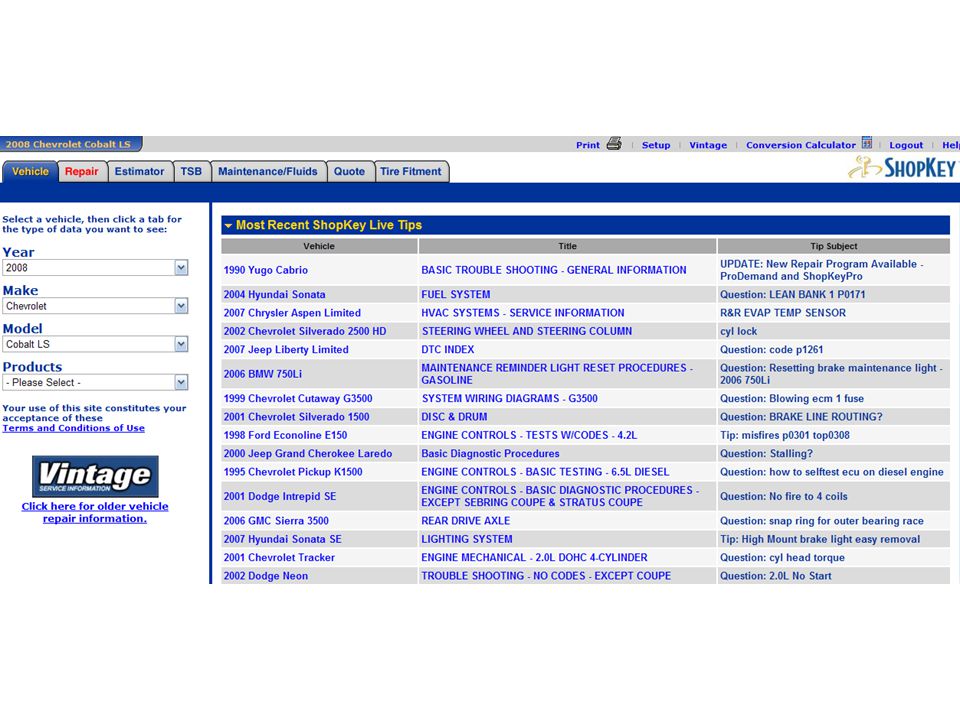The image size is (960, 720).
Task: Open 2007 Chrysler Aspen Limited link
Action: (292, 313)
